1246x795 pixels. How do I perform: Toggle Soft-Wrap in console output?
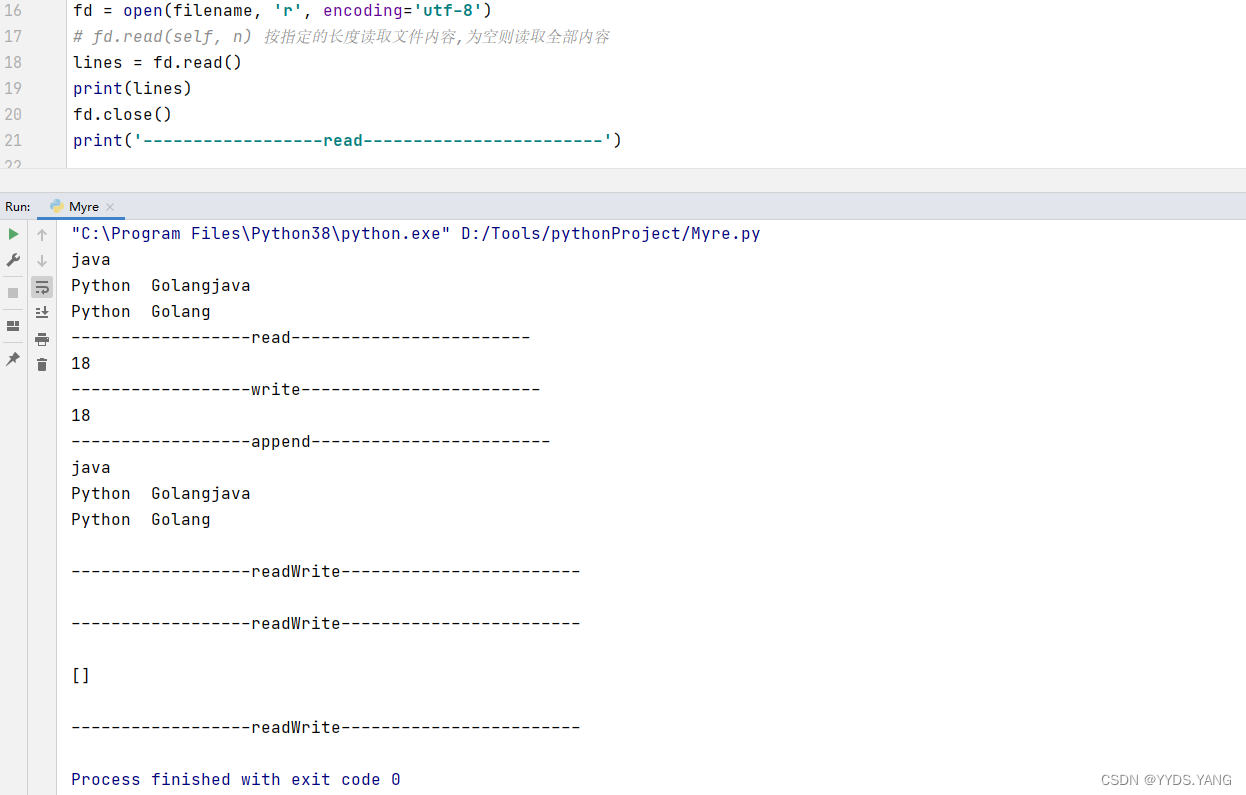click(x=42, y=287)
